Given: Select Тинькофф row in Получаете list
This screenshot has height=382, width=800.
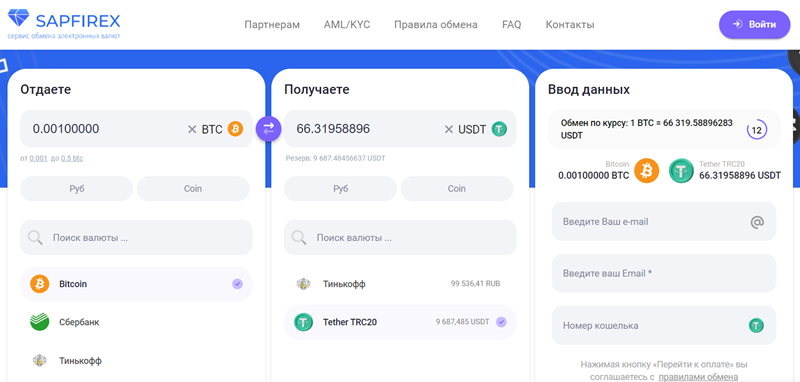Looking at the screenshot, I should click(400, 284).
